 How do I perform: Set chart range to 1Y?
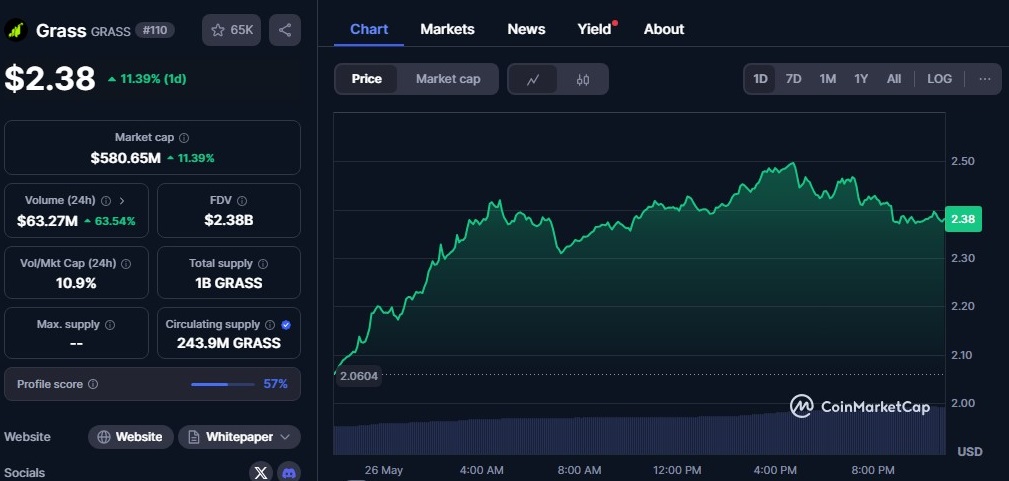(x=861, y=79)
